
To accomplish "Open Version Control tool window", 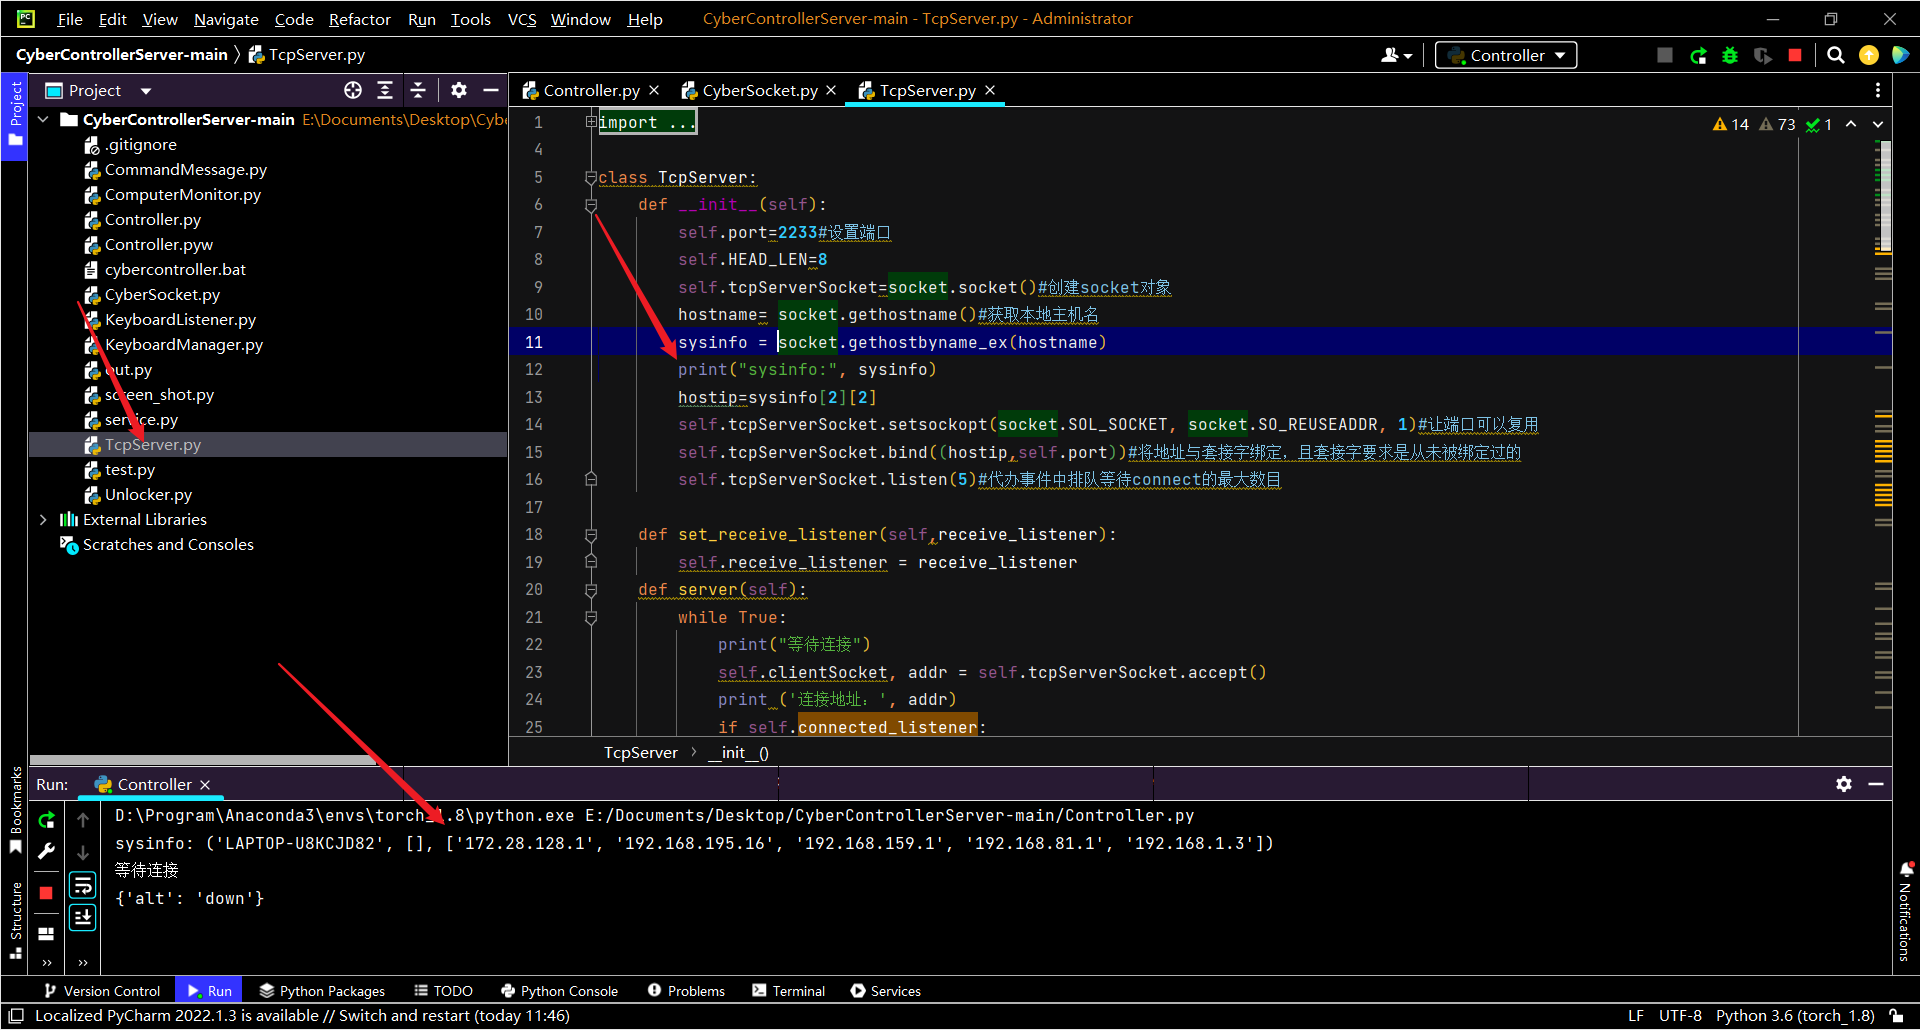I will (102, 991).
